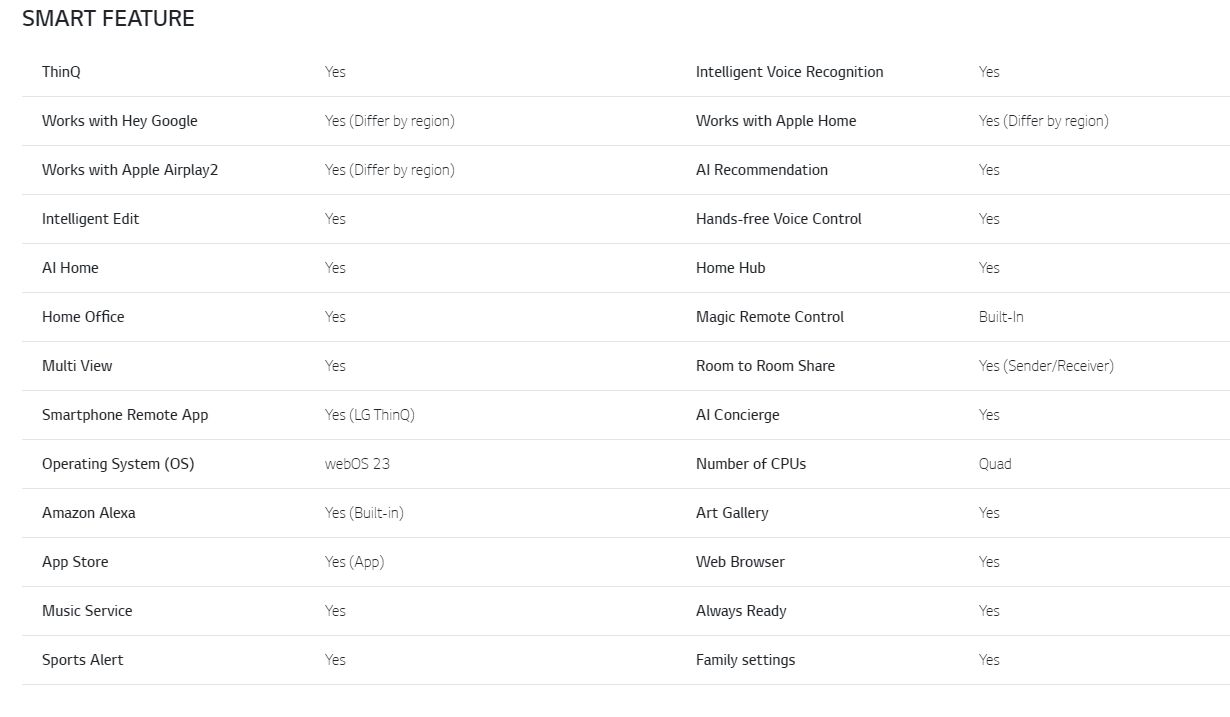Select the App Store row label
The height and width of the screenshot is (717, 1230).
pyautogui.click(x=75, y=562)
